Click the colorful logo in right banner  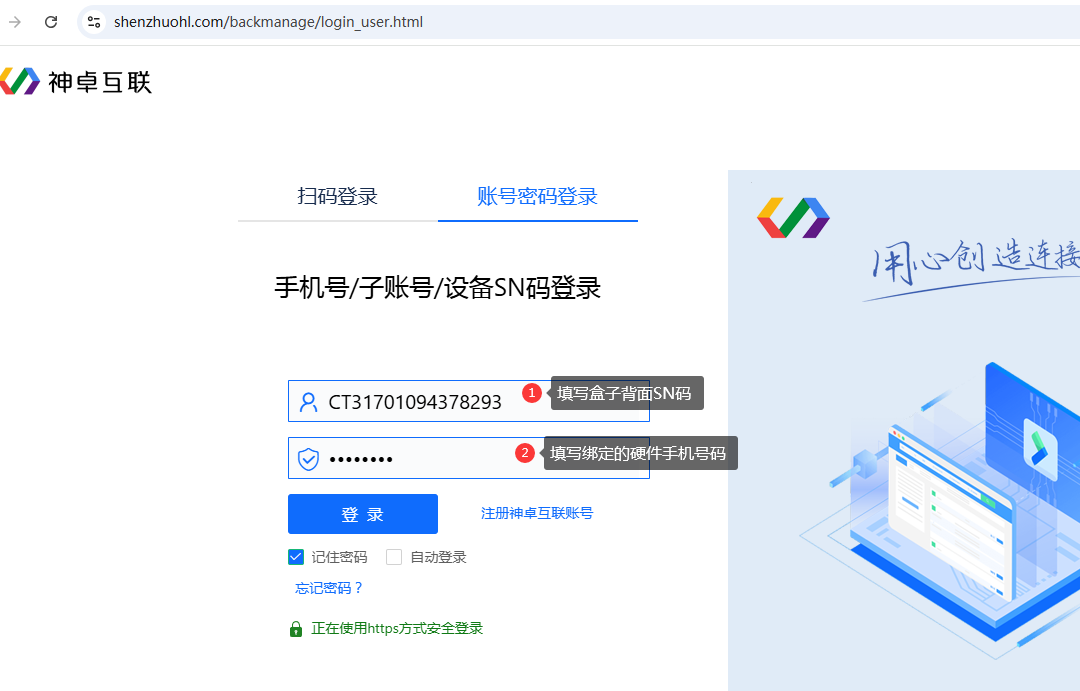coord(793,217)
